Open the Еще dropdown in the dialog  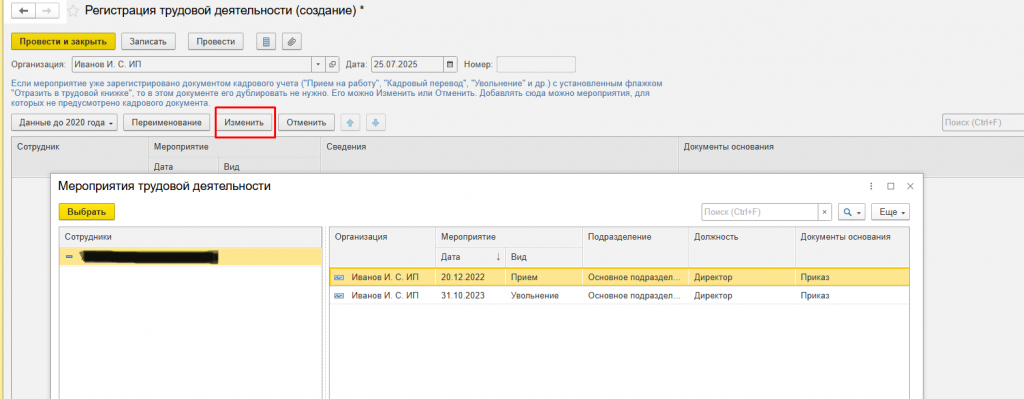tap(891, 212)
